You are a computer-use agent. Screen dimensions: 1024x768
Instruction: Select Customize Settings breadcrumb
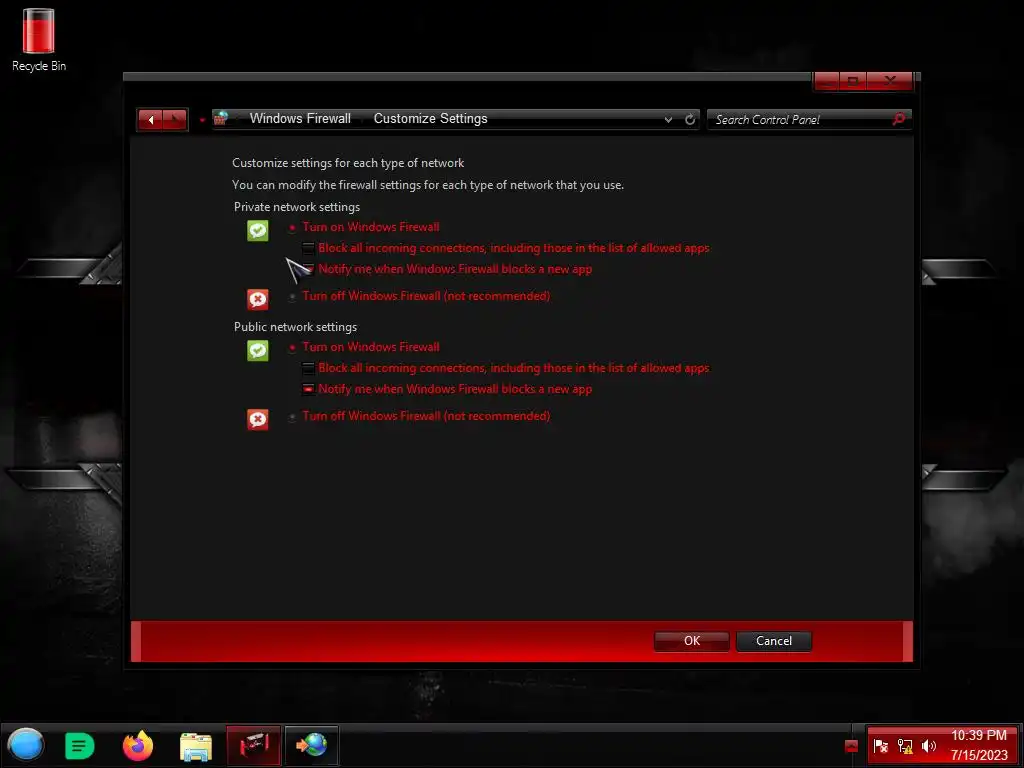point(430,119)
